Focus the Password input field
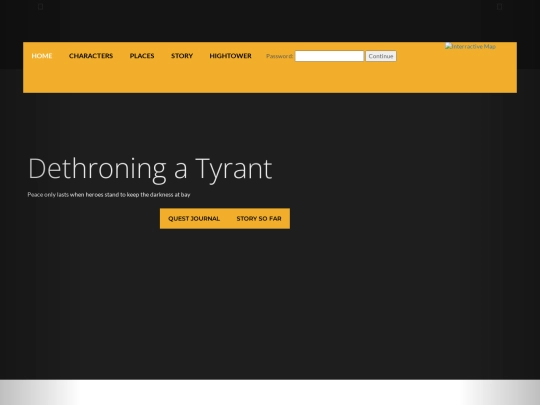Viewport: 540px width, 405px height. [329, 56]
